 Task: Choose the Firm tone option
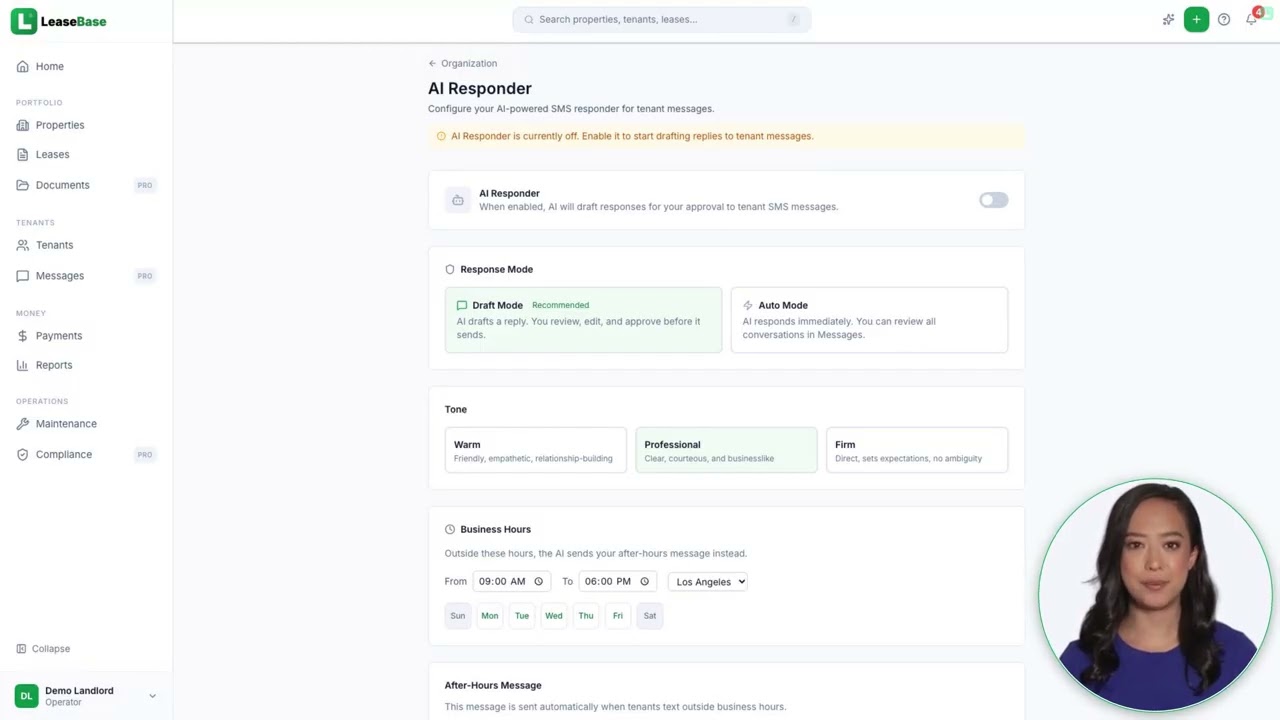coord(917,450)
